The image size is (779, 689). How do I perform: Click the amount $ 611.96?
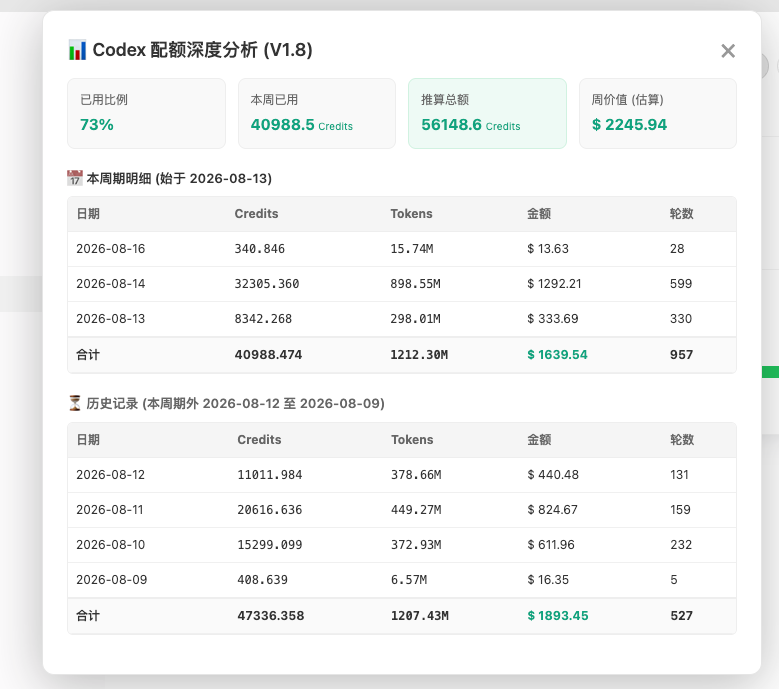tap(551, 544)
